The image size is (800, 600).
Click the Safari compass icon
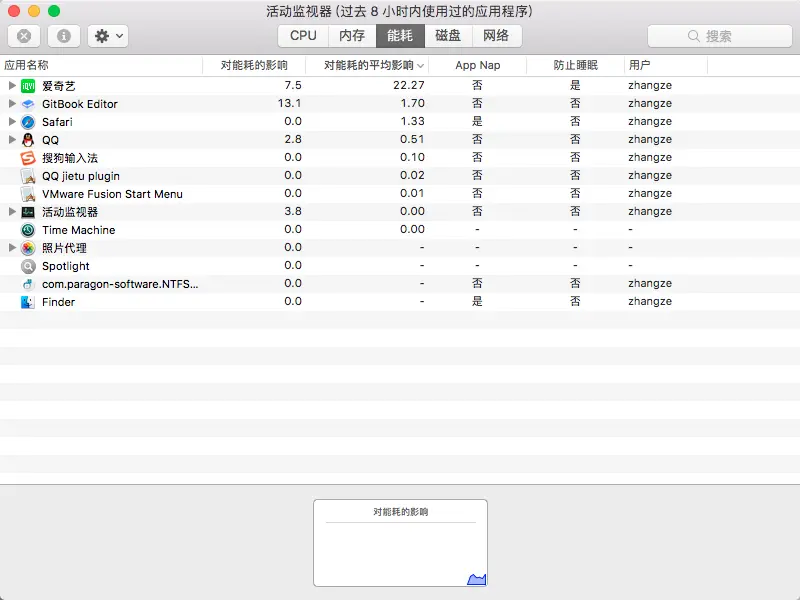coord(28,122)
